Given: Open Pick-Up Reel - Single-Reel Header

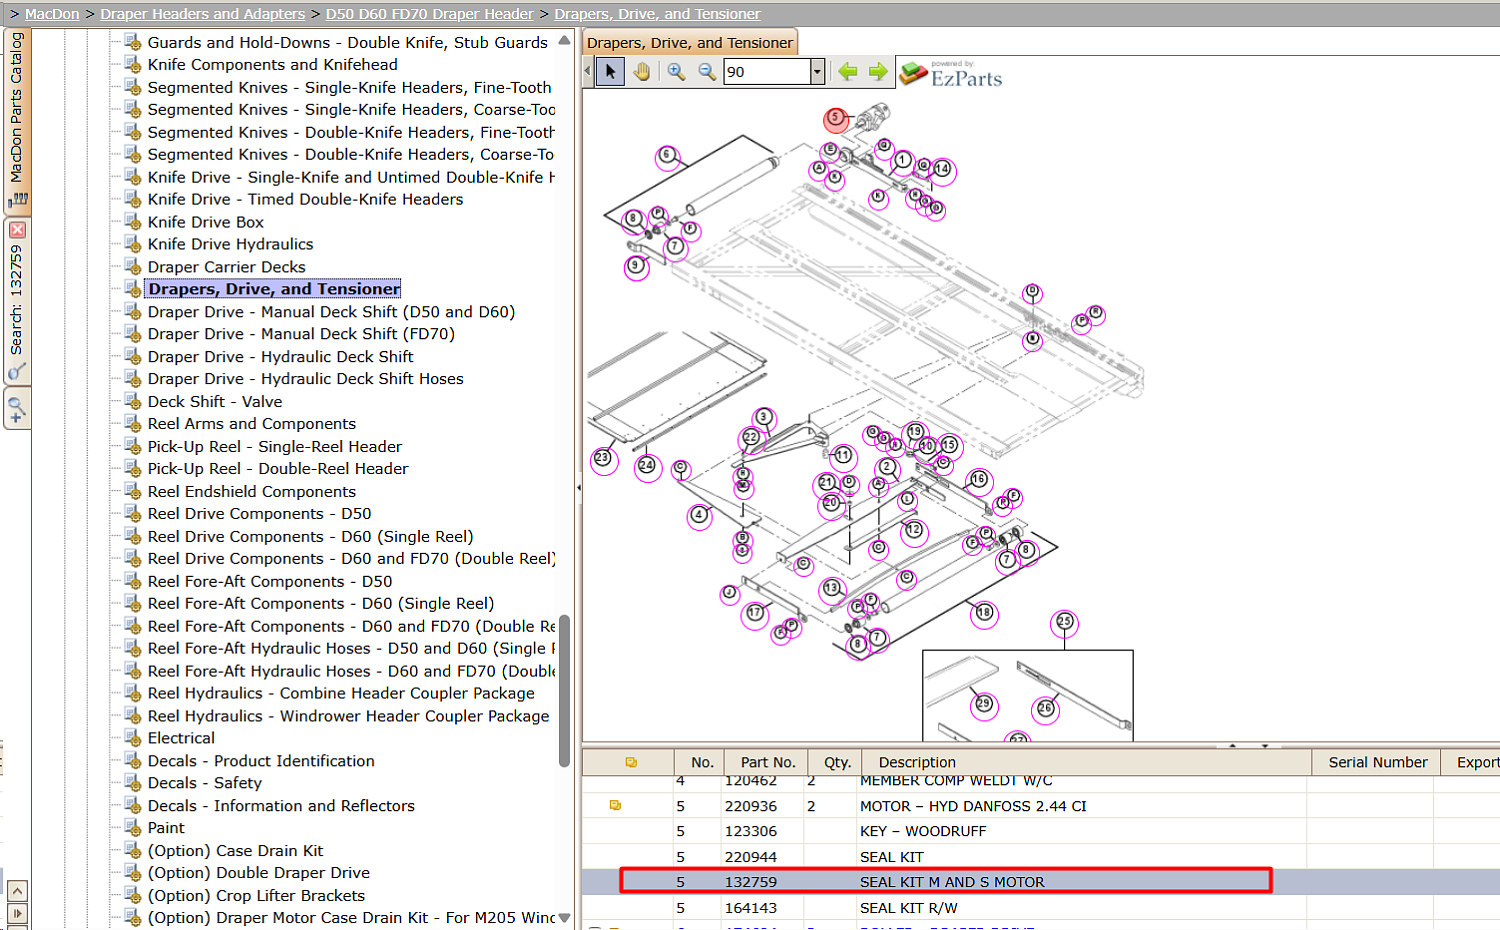Looking at the screenshot, I should click(x=275, y=447).
